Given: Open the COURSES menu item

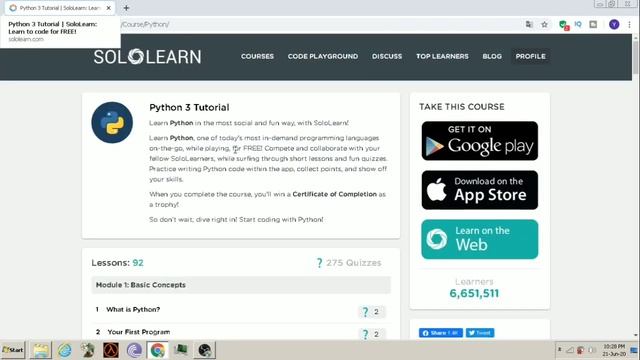Looking at the screenshot, I should coord(257,56).
